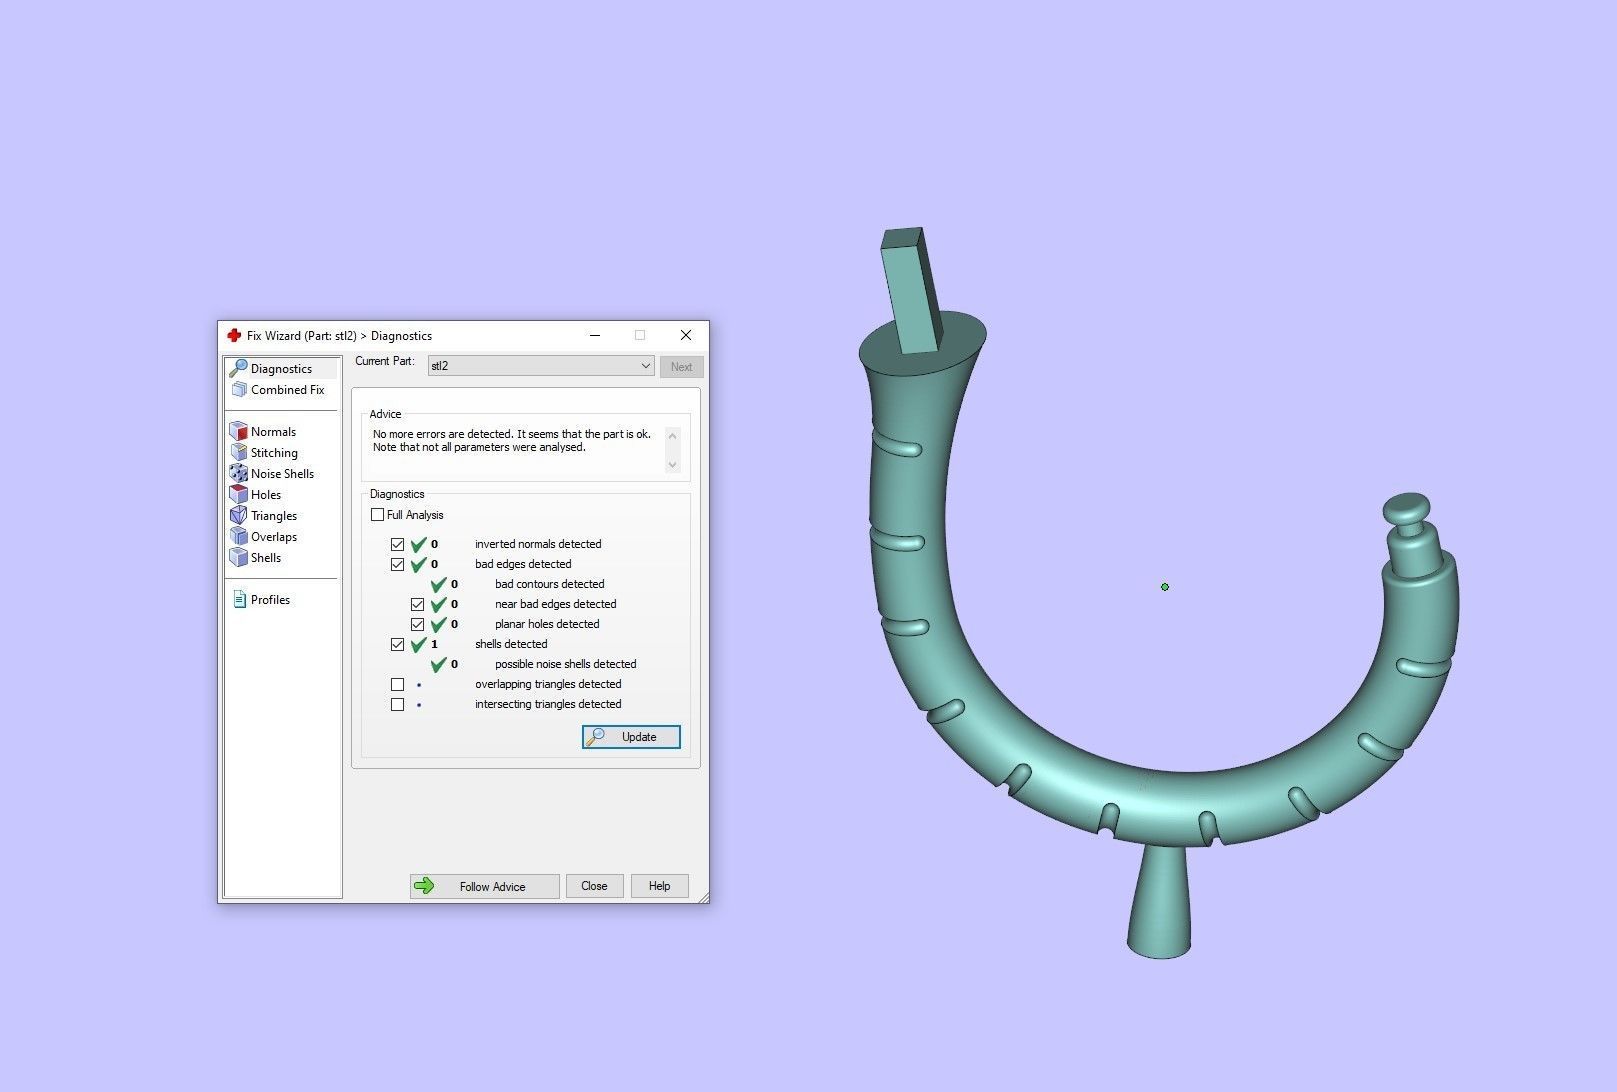Open the Diagnostics page label
The height and width of the screenshot is (1092, 1617).
point(281,369)
